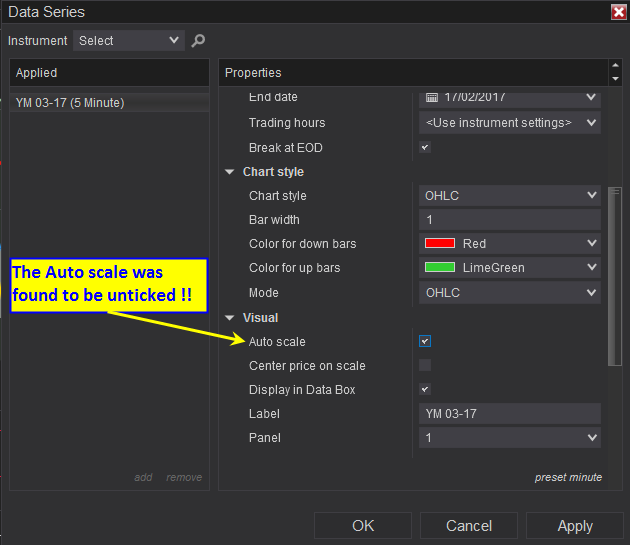This screenshot has width=630, height=545.
Task: Toggle the Display in Data Box checkbox
Action: 425,389
